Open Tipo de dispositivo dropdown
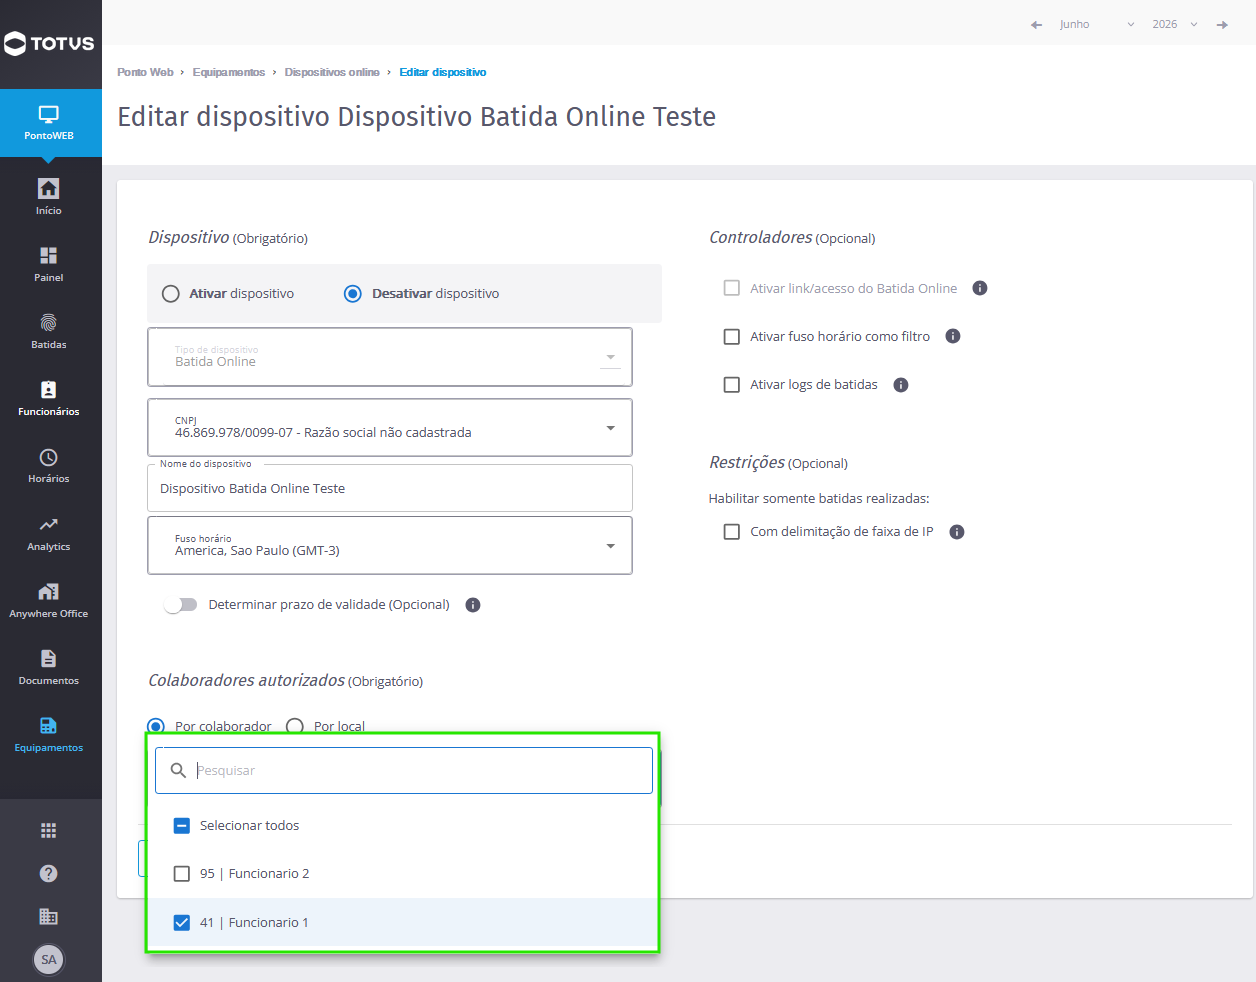Viewport: 1256px width, 982px height. point(390,357)
